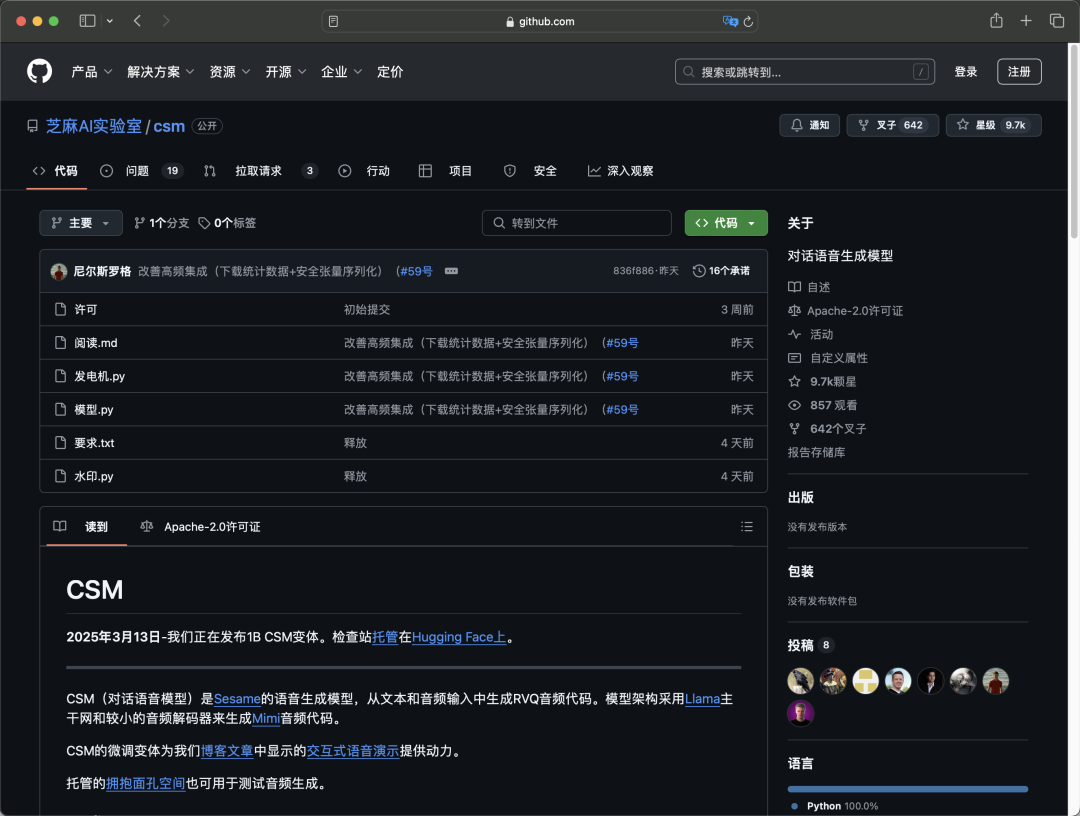Click the 登录 sign-in link

click(x=966, y=72)
